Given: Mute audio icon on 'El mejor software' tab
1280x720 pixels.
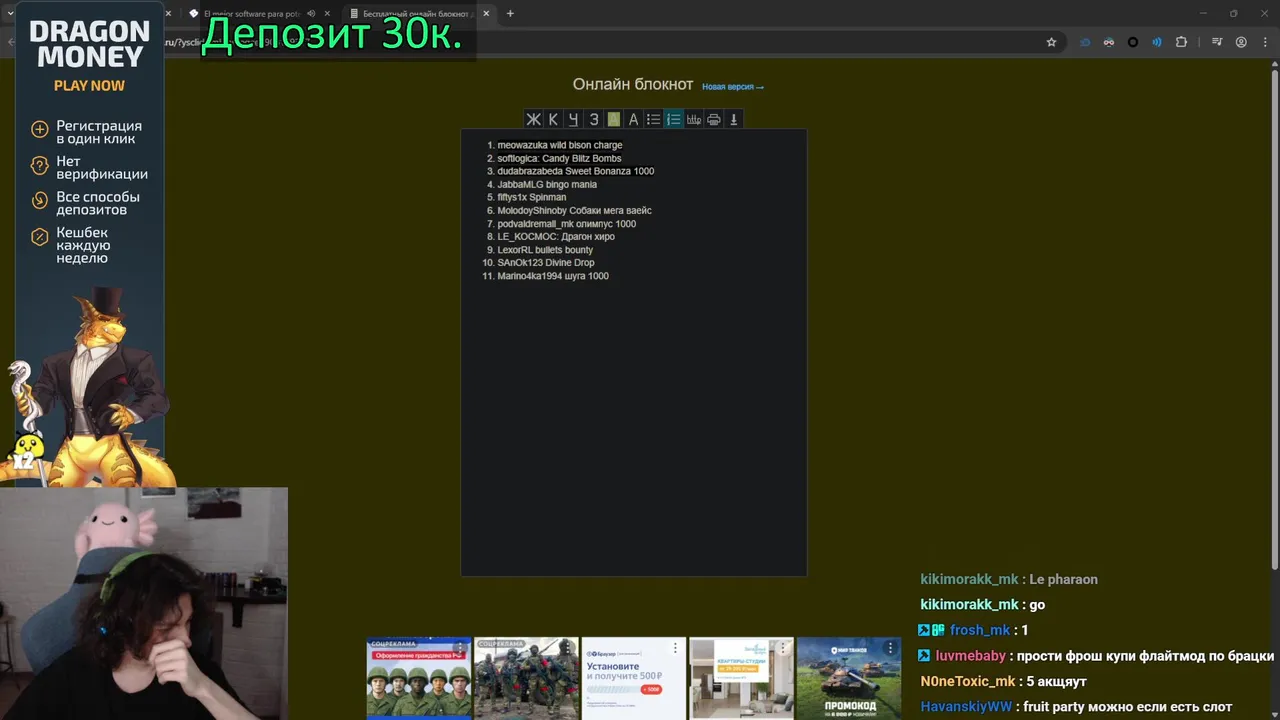Looking at the screenshot, I should (x=311, y=14).
